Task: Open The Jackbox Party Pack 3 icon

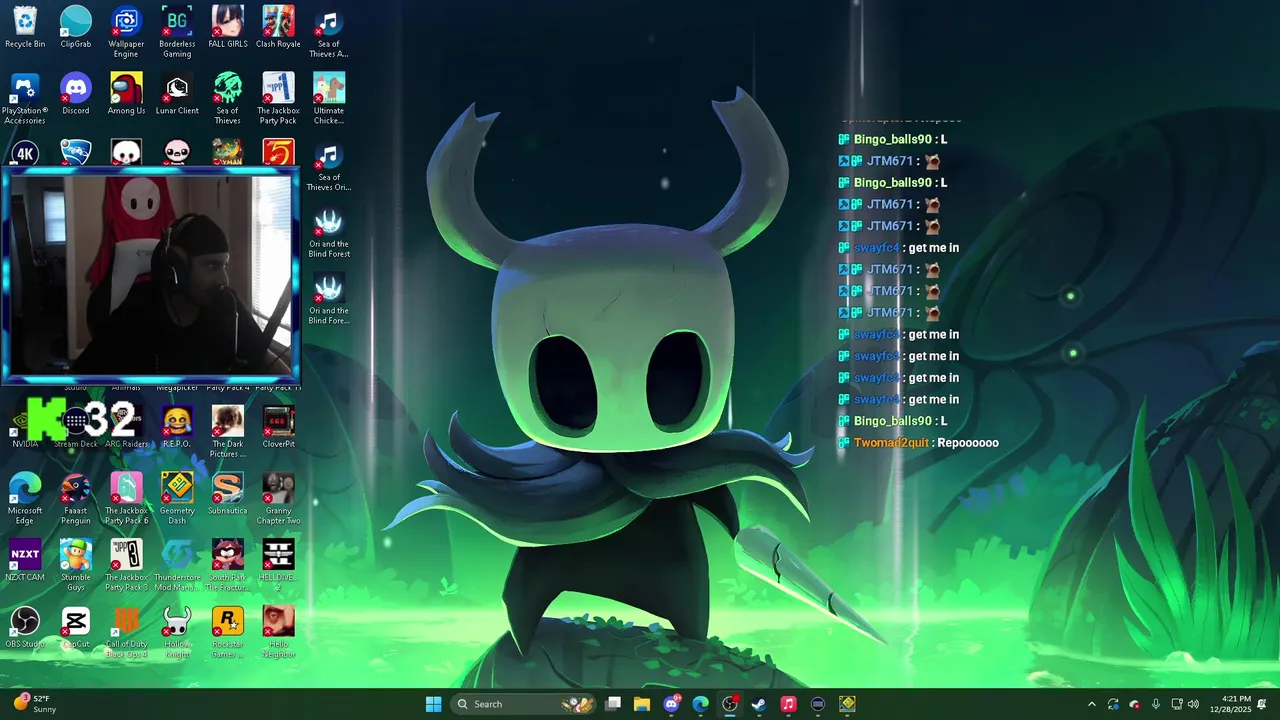Action: (x=126, y=565)
